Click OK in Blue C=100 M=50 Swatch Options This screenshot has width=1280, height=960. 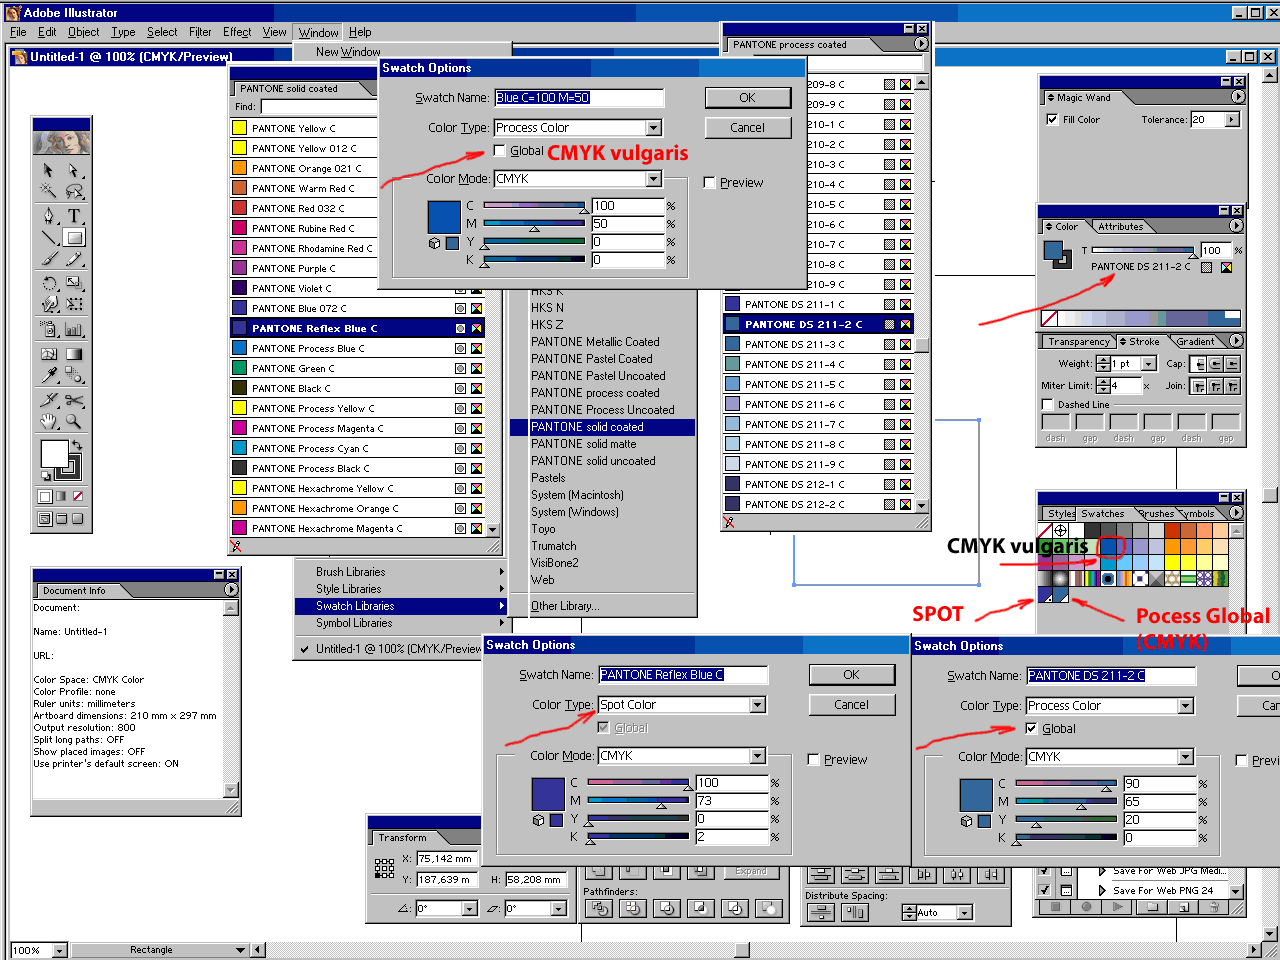(x=747, y=98)
